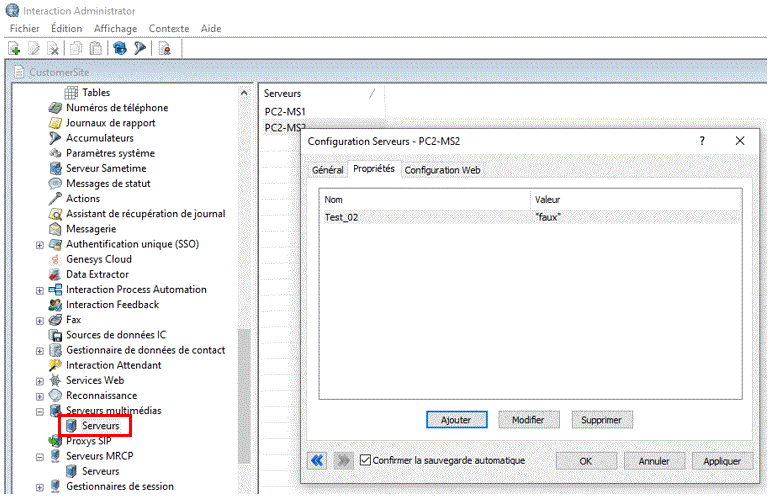Open Messagerie in the tree
Screen dimensions: 773x498
click(x=91, y=229)
